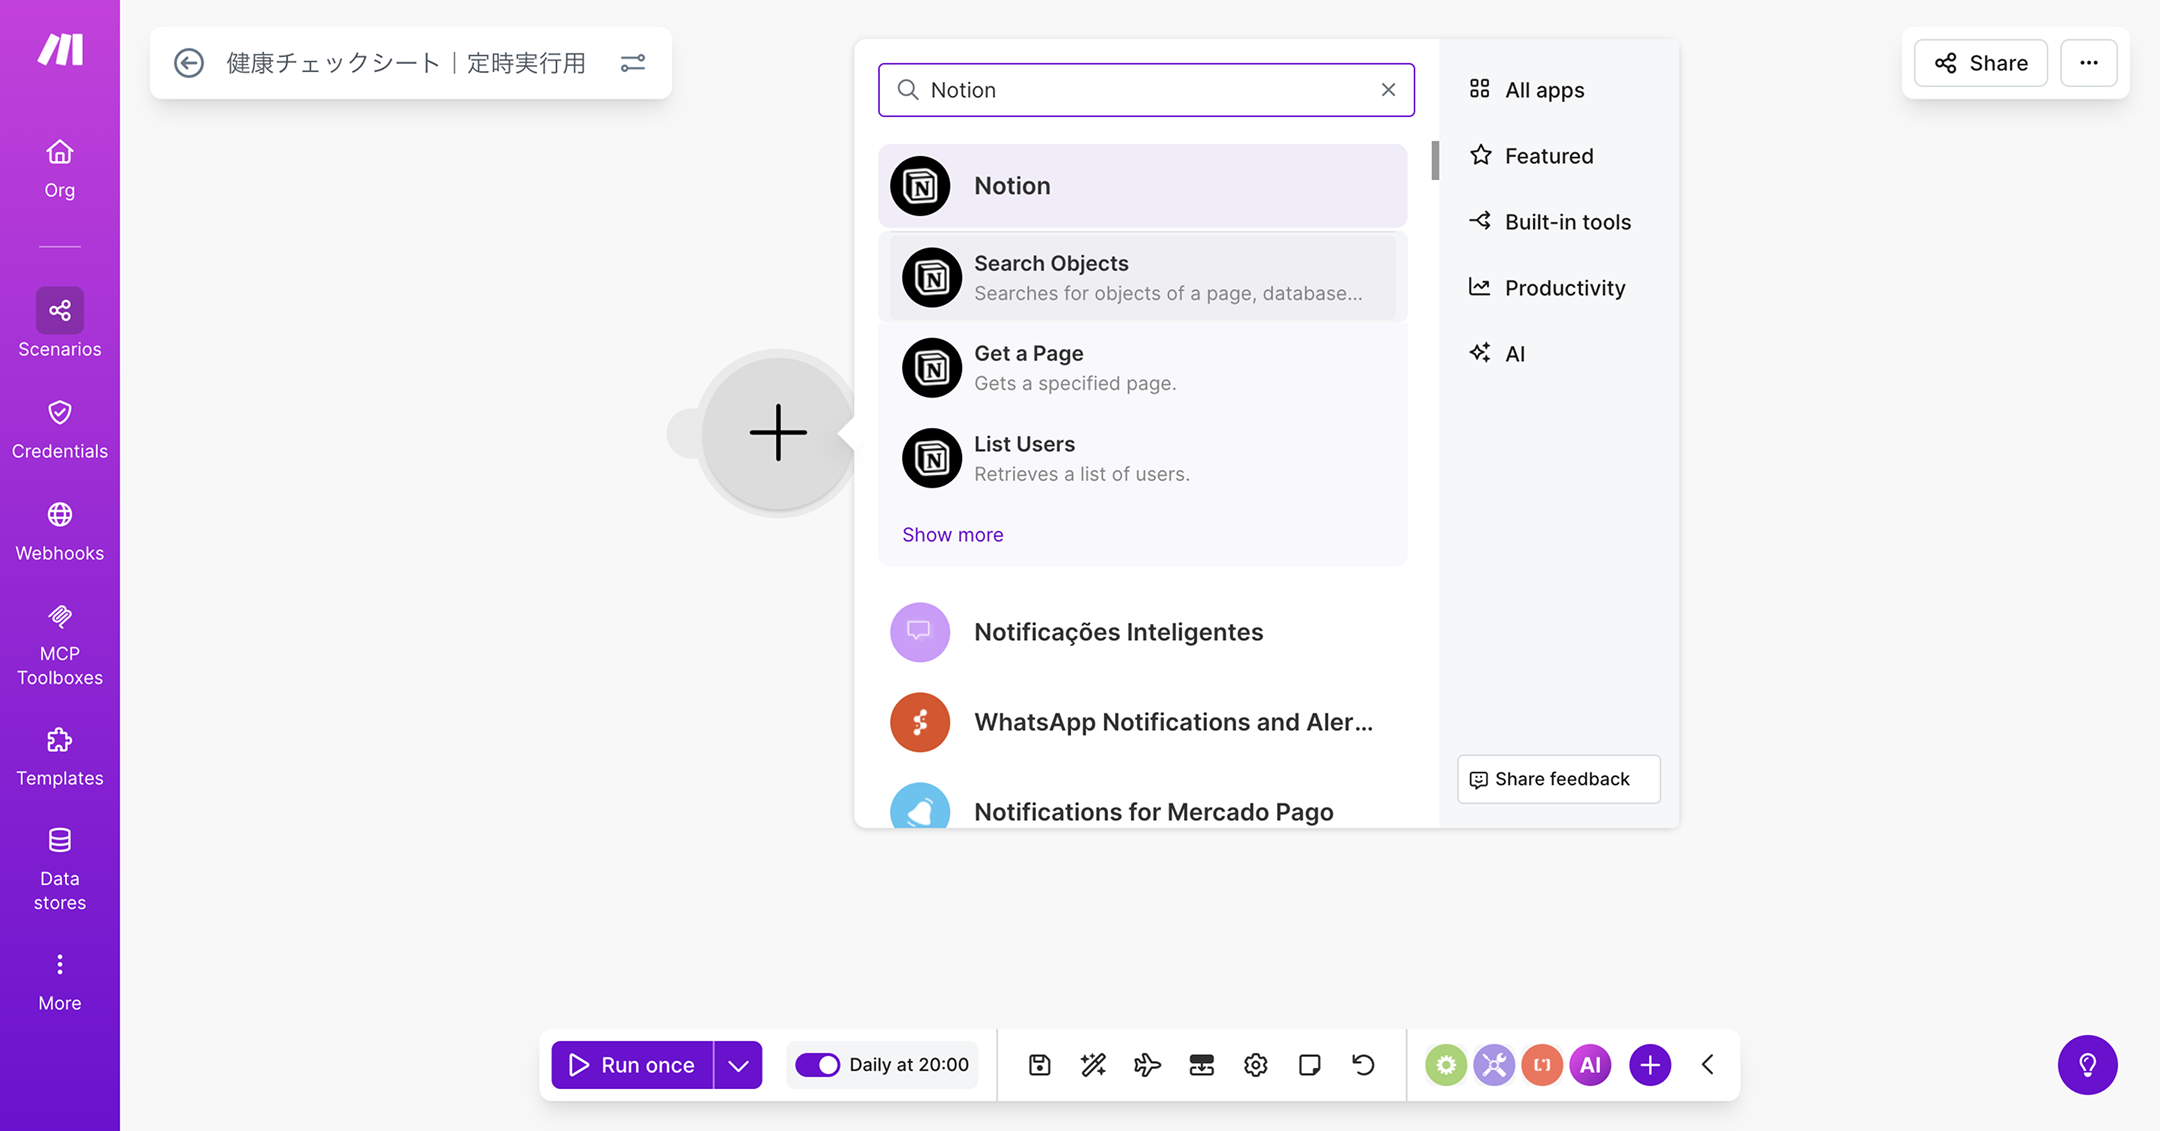Open the three-dot options menu near Share
The image size is (2160, 1131).
tap(2088, 63)
